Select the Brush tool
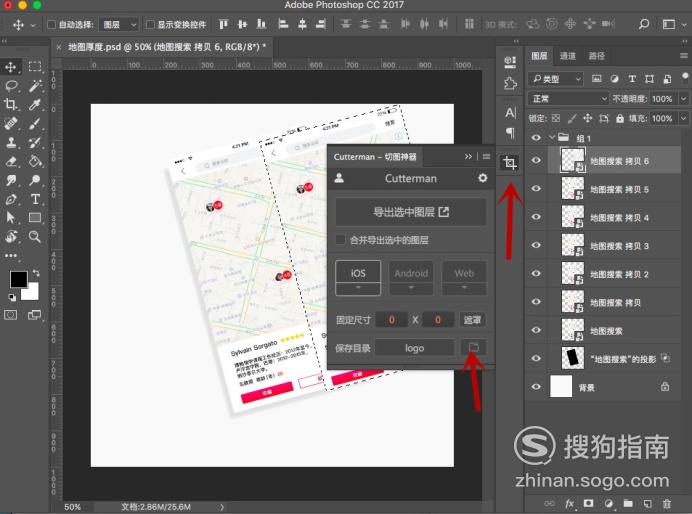 point(35,124)
